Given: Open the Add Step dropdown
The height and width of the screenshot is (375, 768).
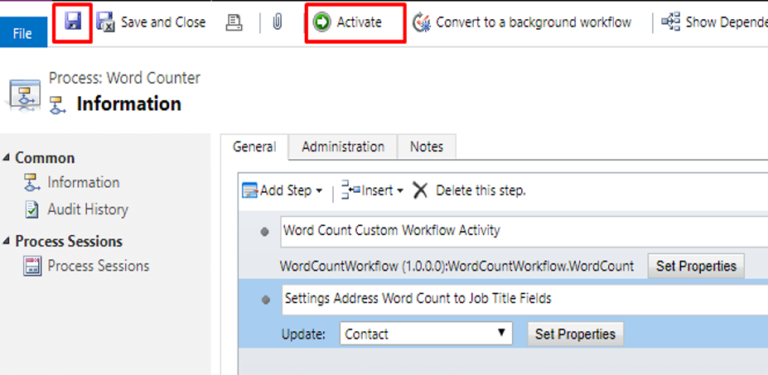Looking at the screenshot, I should (x=283, y=190).
